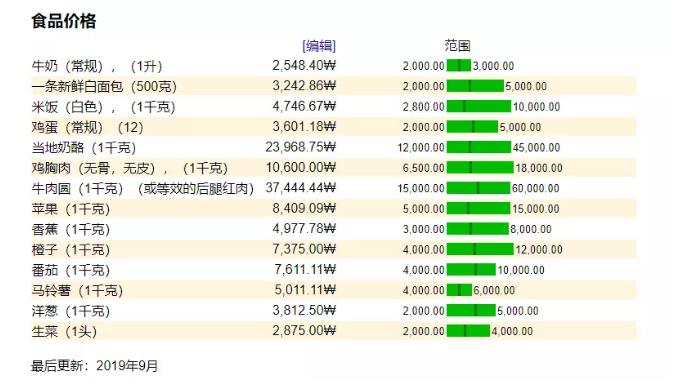The height and width of the screenshot is (391, 673).
Task: Select row label 洋葱（1千克）
Action: 71,311
